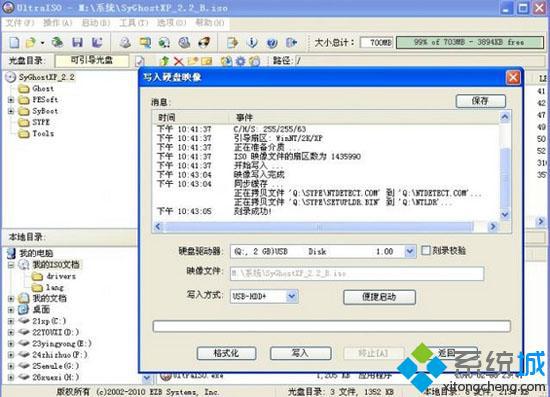550x397 pixels.
Task: Expand the SyBoot folder node
Action: pos(11,111)
